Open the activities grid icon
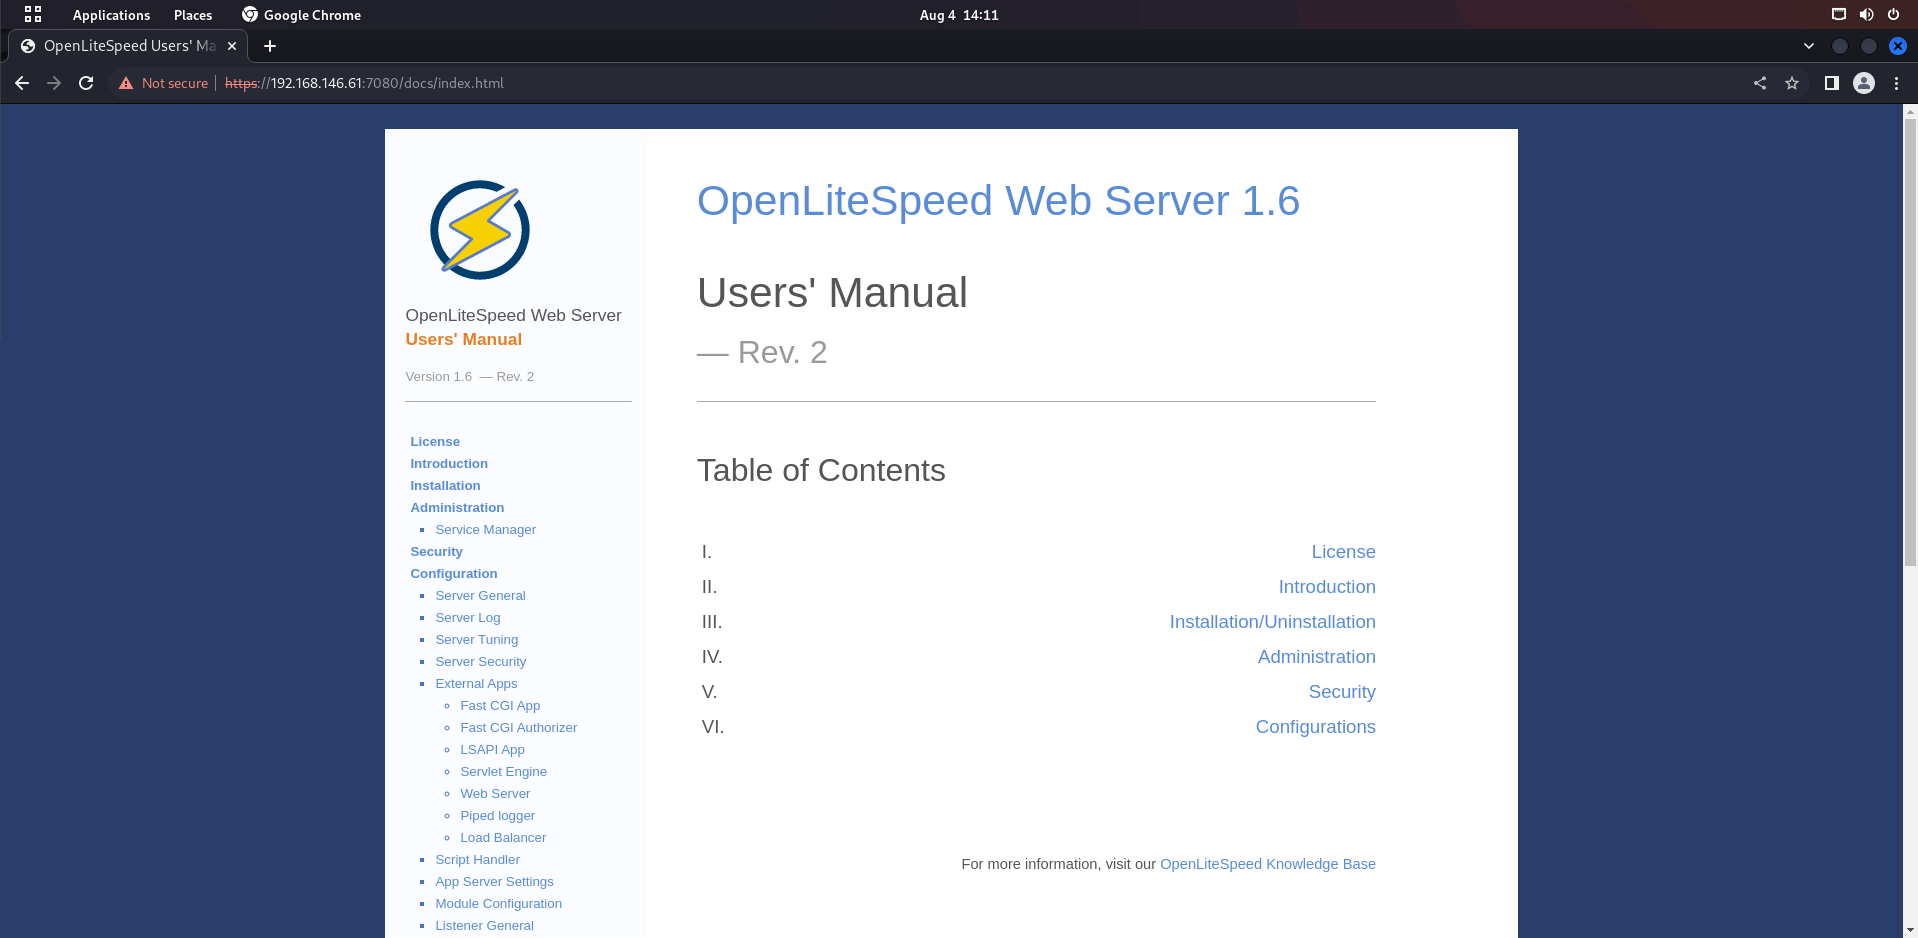Image resolution: width=1918 pixels, height=938 pixels. [x=33, y=14]
